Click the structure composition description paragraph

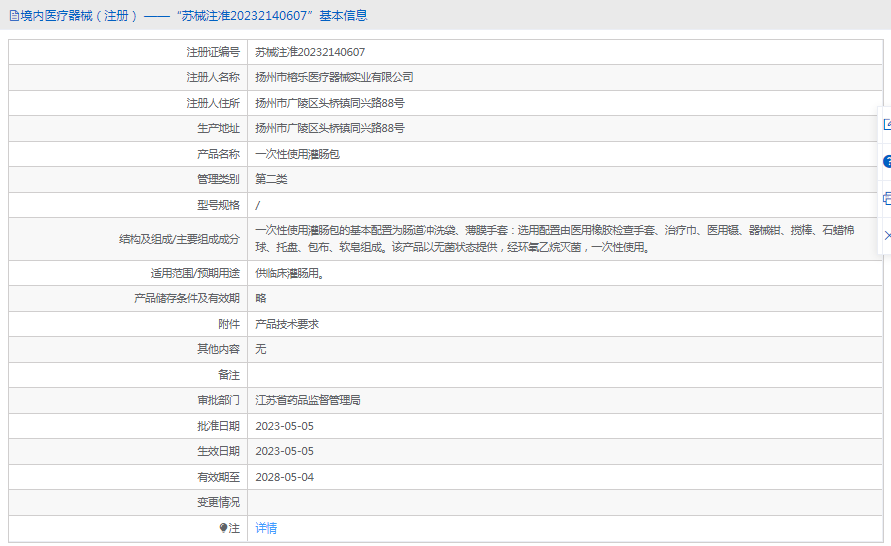[555, 239]
